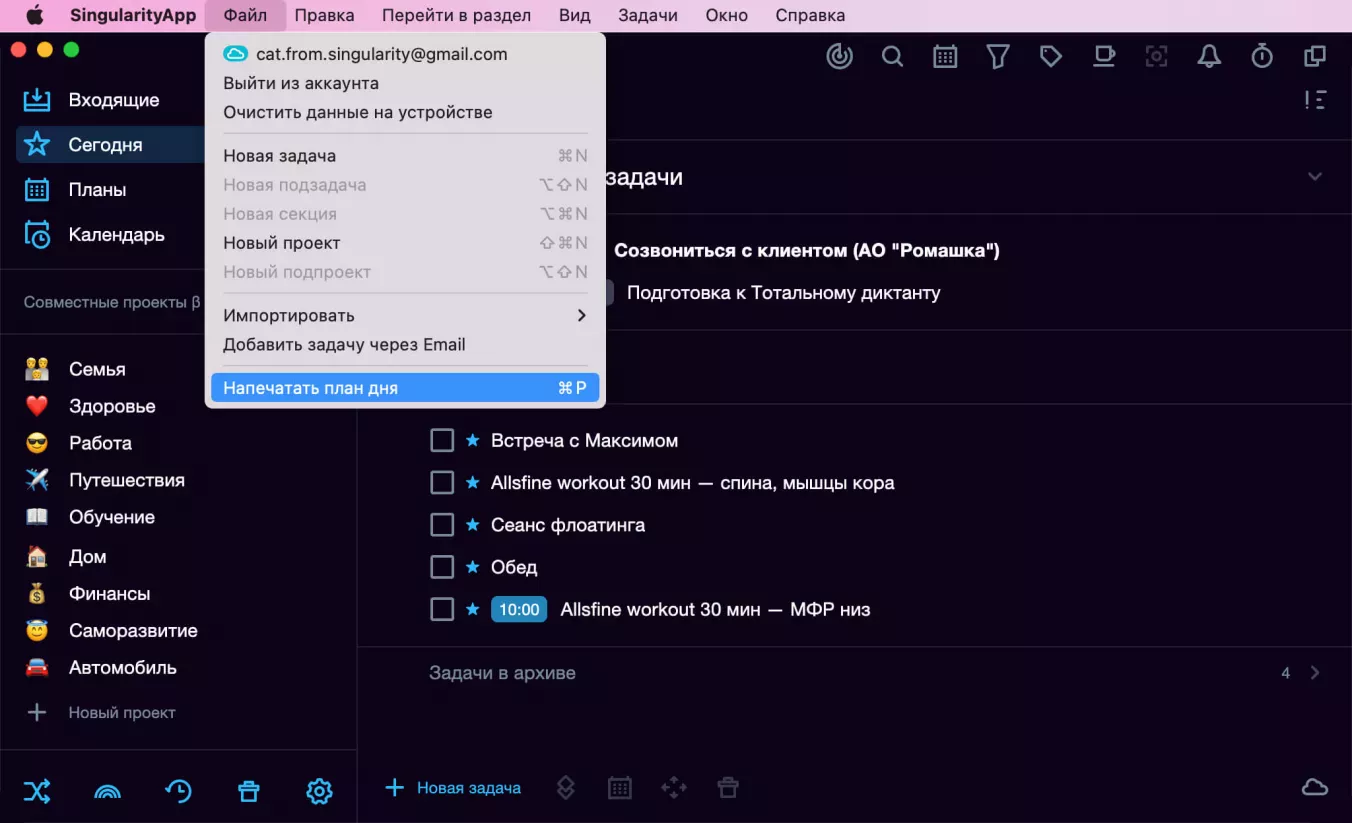
Task: Click the duplicate windows icon
Action: click(x=1315, y=57)
